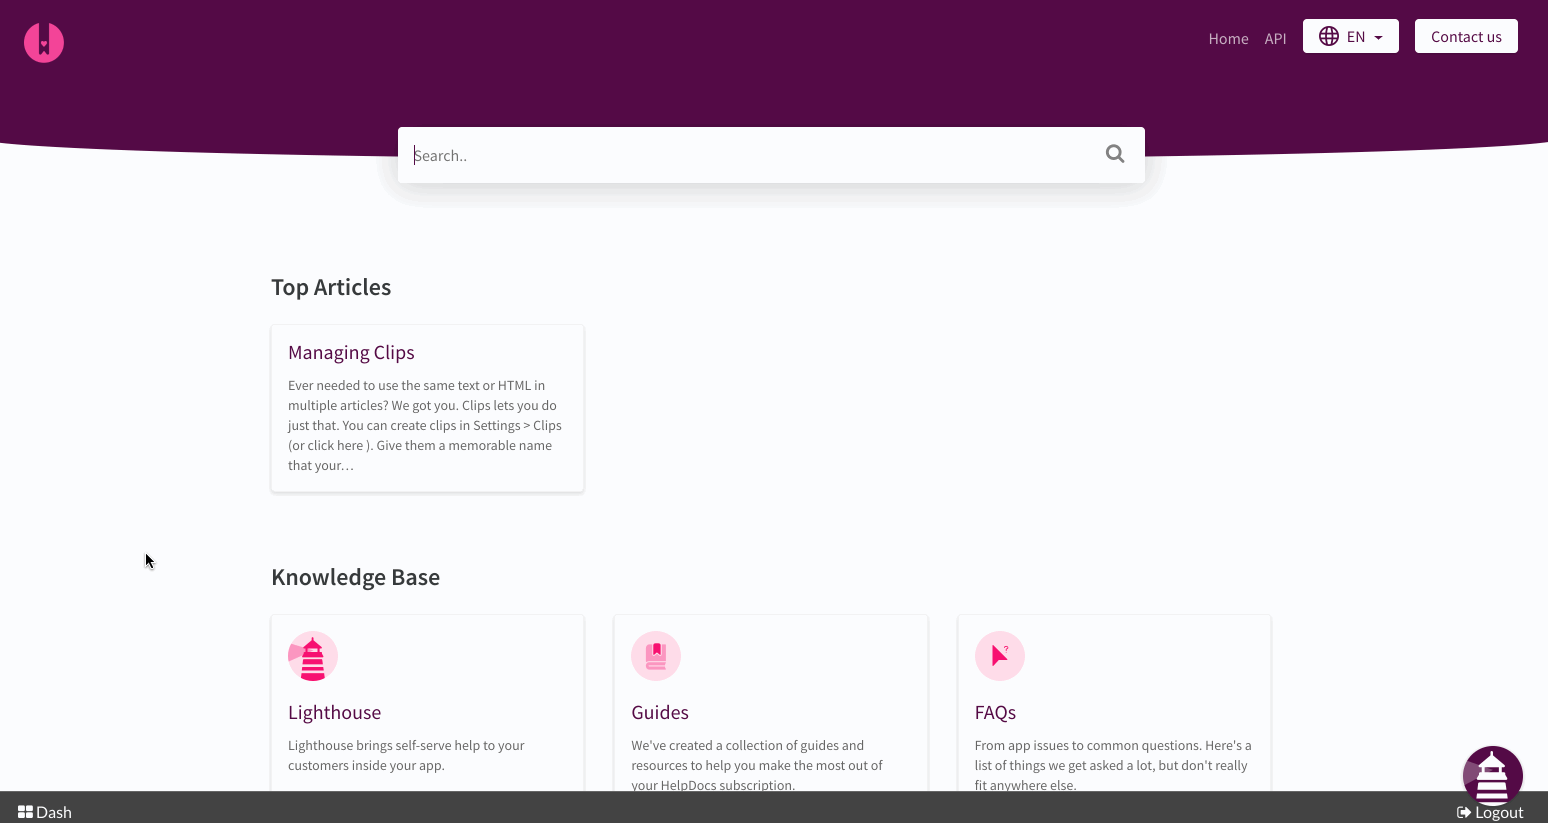1548x823 pixels.
Task: Click the Dash label in bottom bar
Action: point(54,812)
